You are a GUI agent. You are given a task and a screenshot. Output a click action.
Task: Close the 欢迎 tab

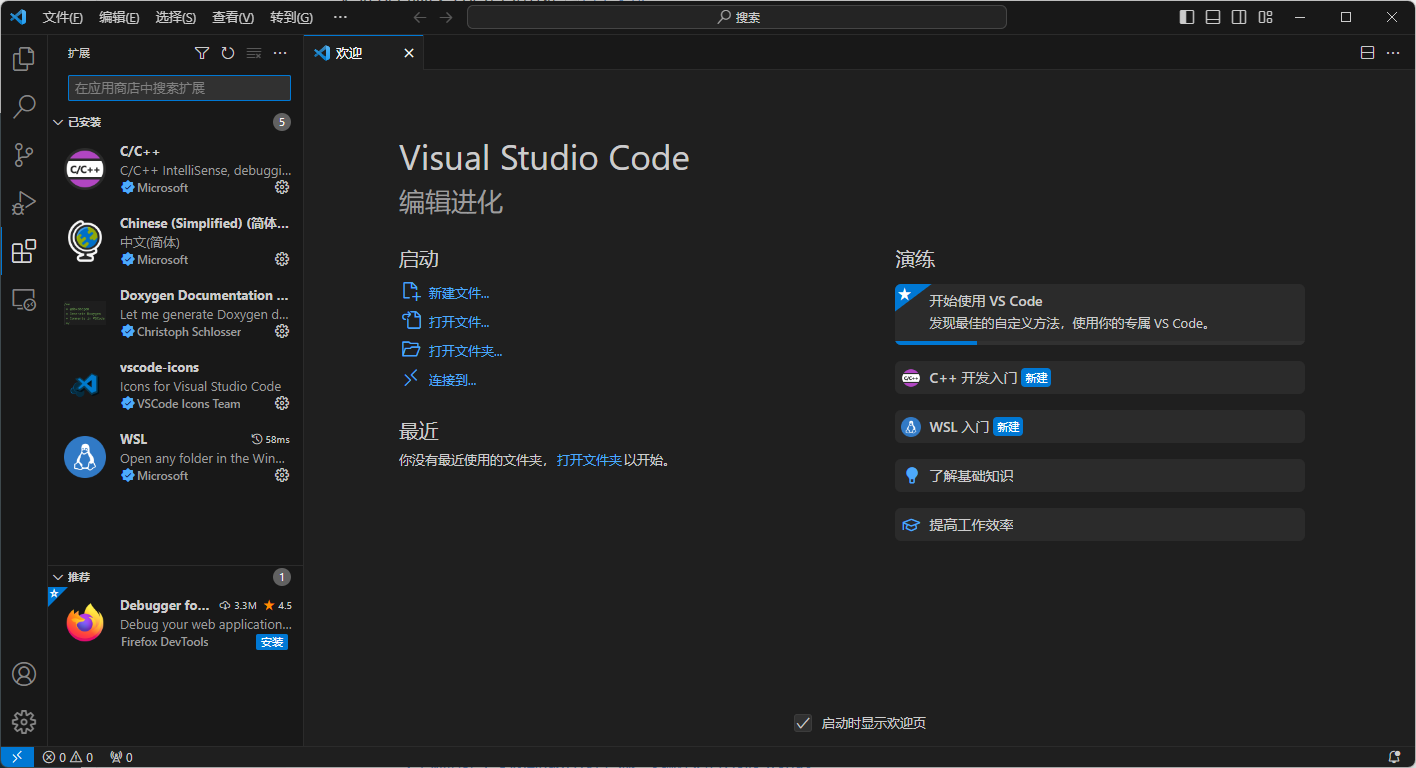tap(408, 53)
